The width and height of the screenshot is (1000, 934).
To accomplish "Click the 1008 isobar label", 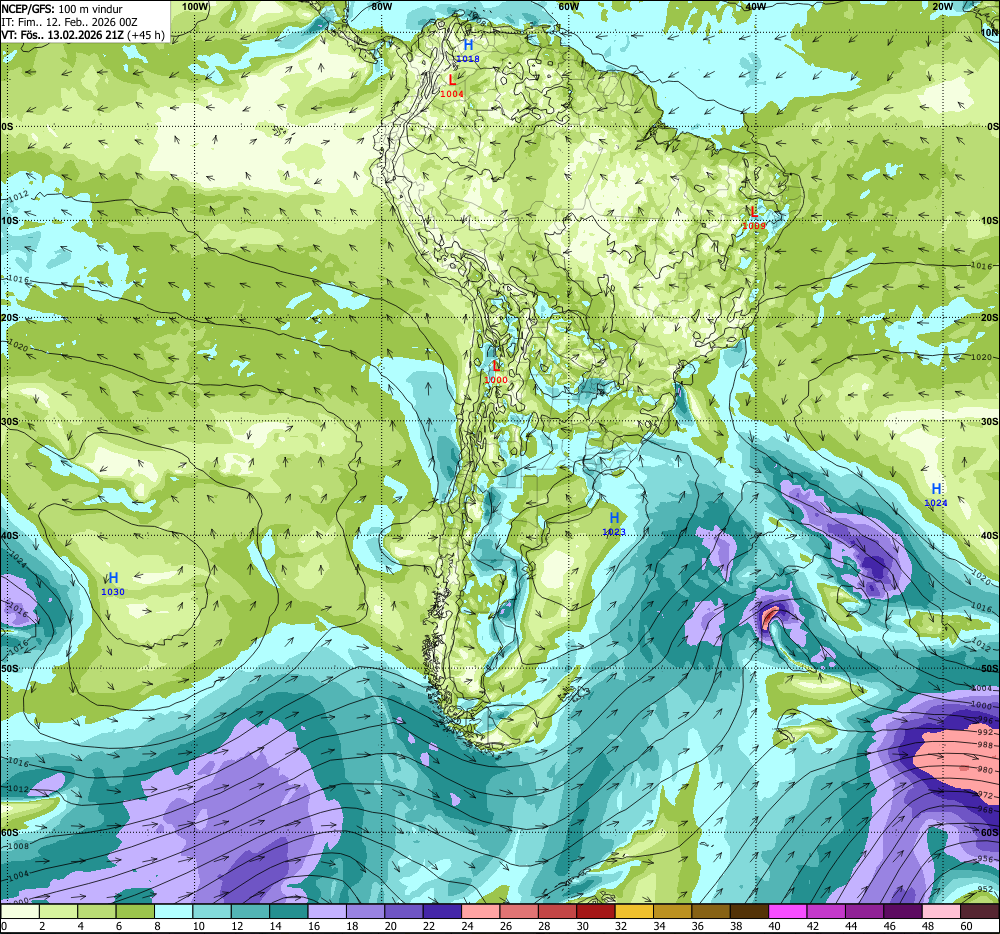I will [x=18, y=846].
